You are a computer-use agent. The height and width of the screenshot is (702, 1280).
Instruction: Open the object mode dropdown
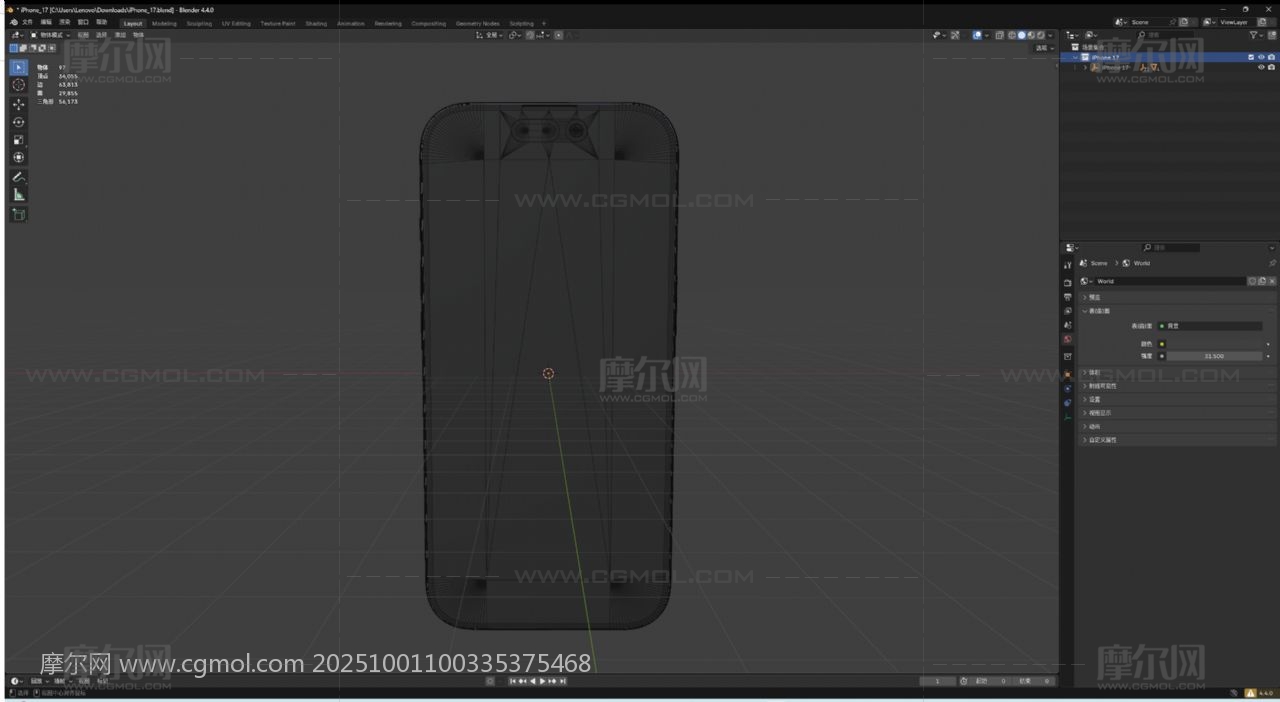coord(50,35)
